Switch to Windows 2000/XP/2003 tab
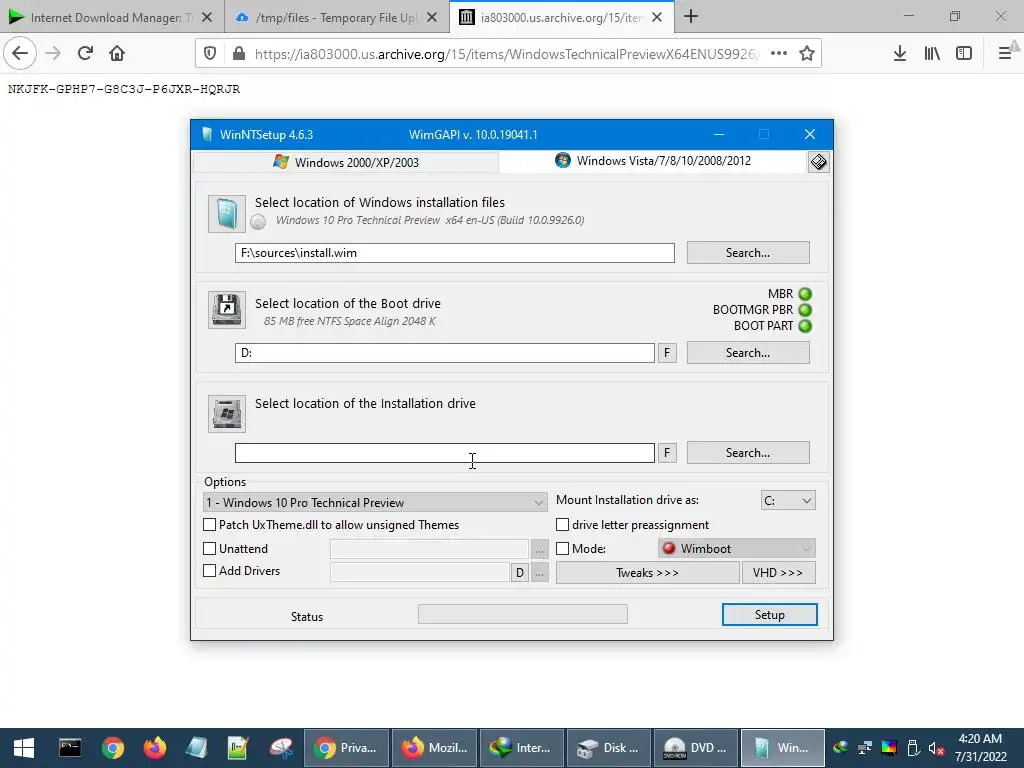 click(346, 162)
